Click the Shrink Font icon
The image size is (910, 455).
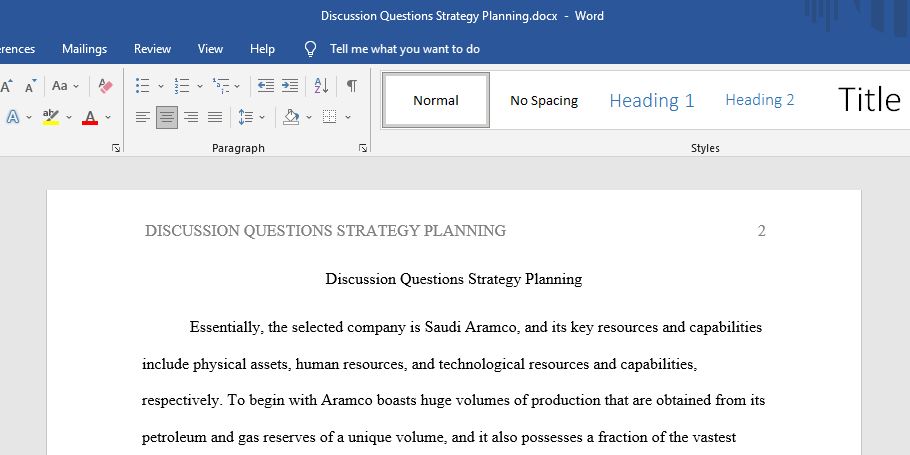coord(31,86)
